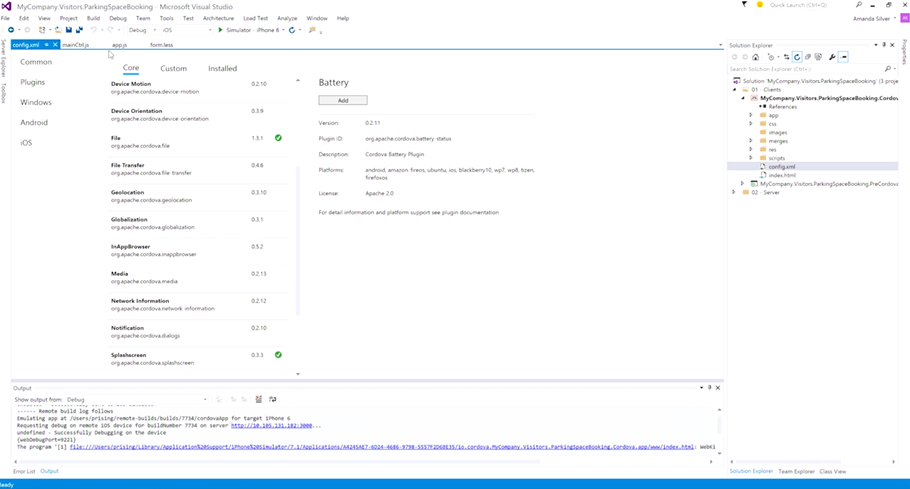Image resolution: width=910 pixels, height=489 pixels.
Task: Click the Navigate Backward toolbar icon
Action: point(10,30)
